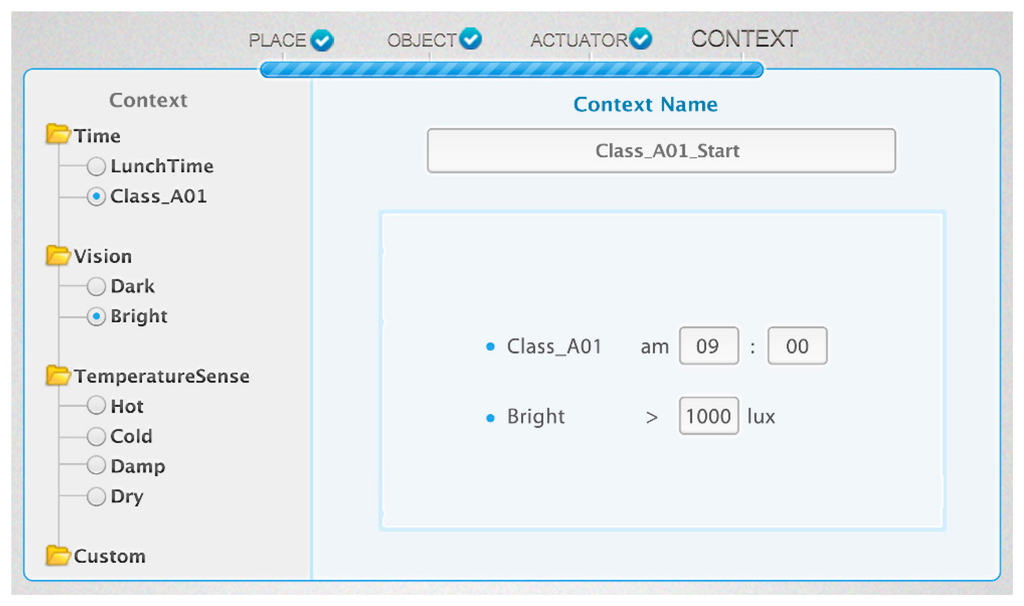The height and width of the screenshot is (606, 1024).
Task: Select the LunchTime radio button
Action: [96, 166]
